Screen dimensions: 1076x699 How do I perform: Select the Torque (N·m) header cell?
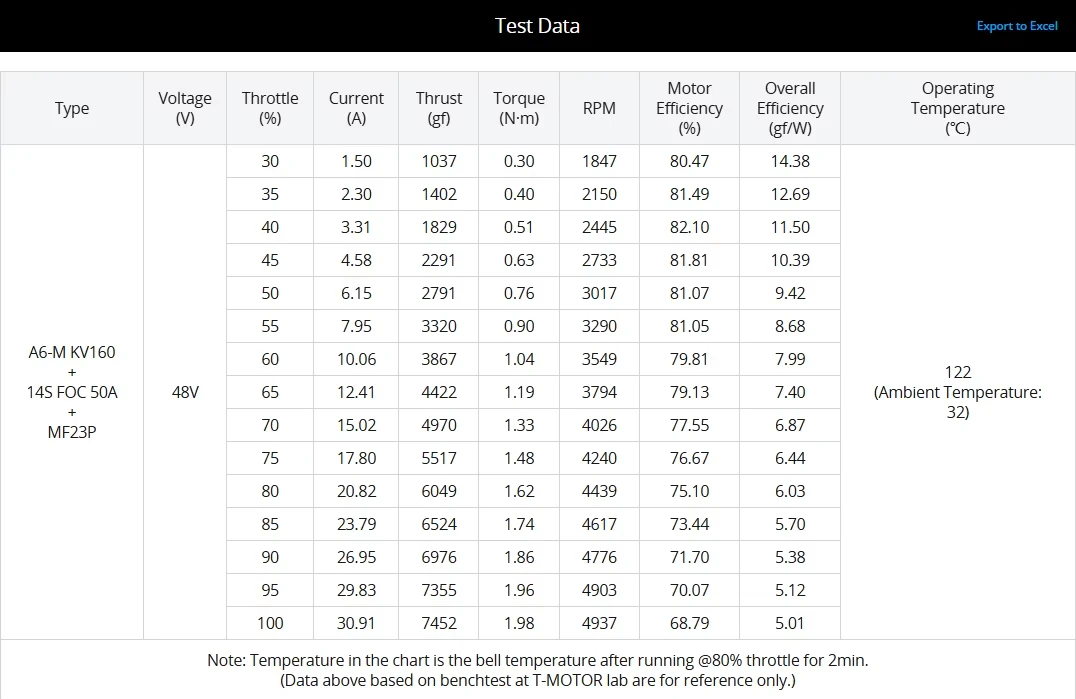click(519, 108)
